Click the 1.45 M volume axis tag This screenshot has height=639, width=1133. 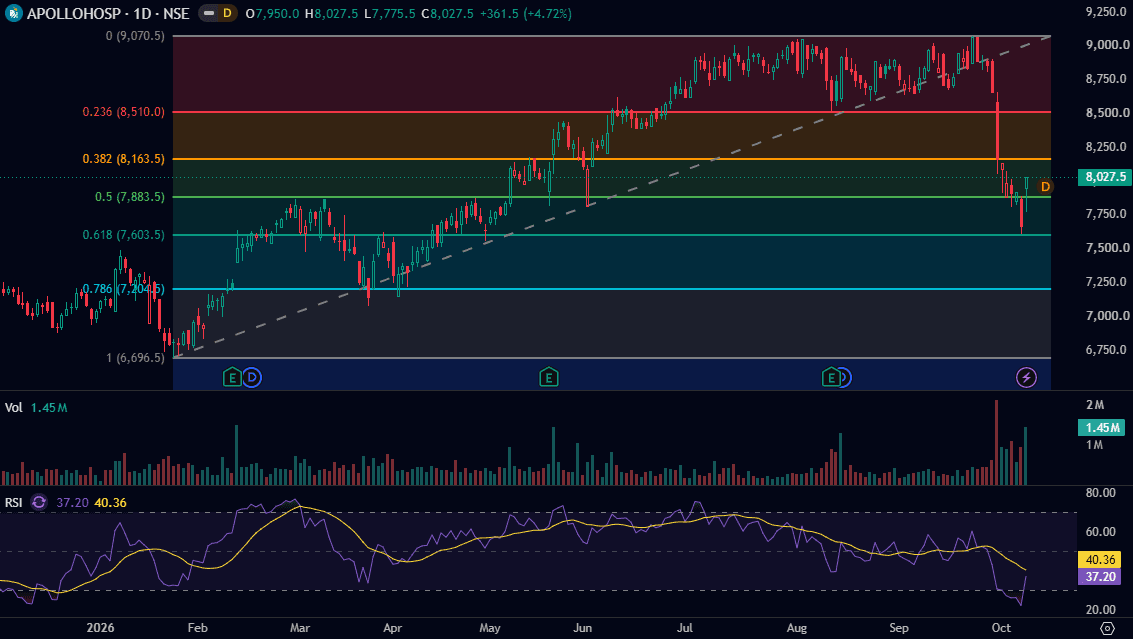[x=1103, y=428]
